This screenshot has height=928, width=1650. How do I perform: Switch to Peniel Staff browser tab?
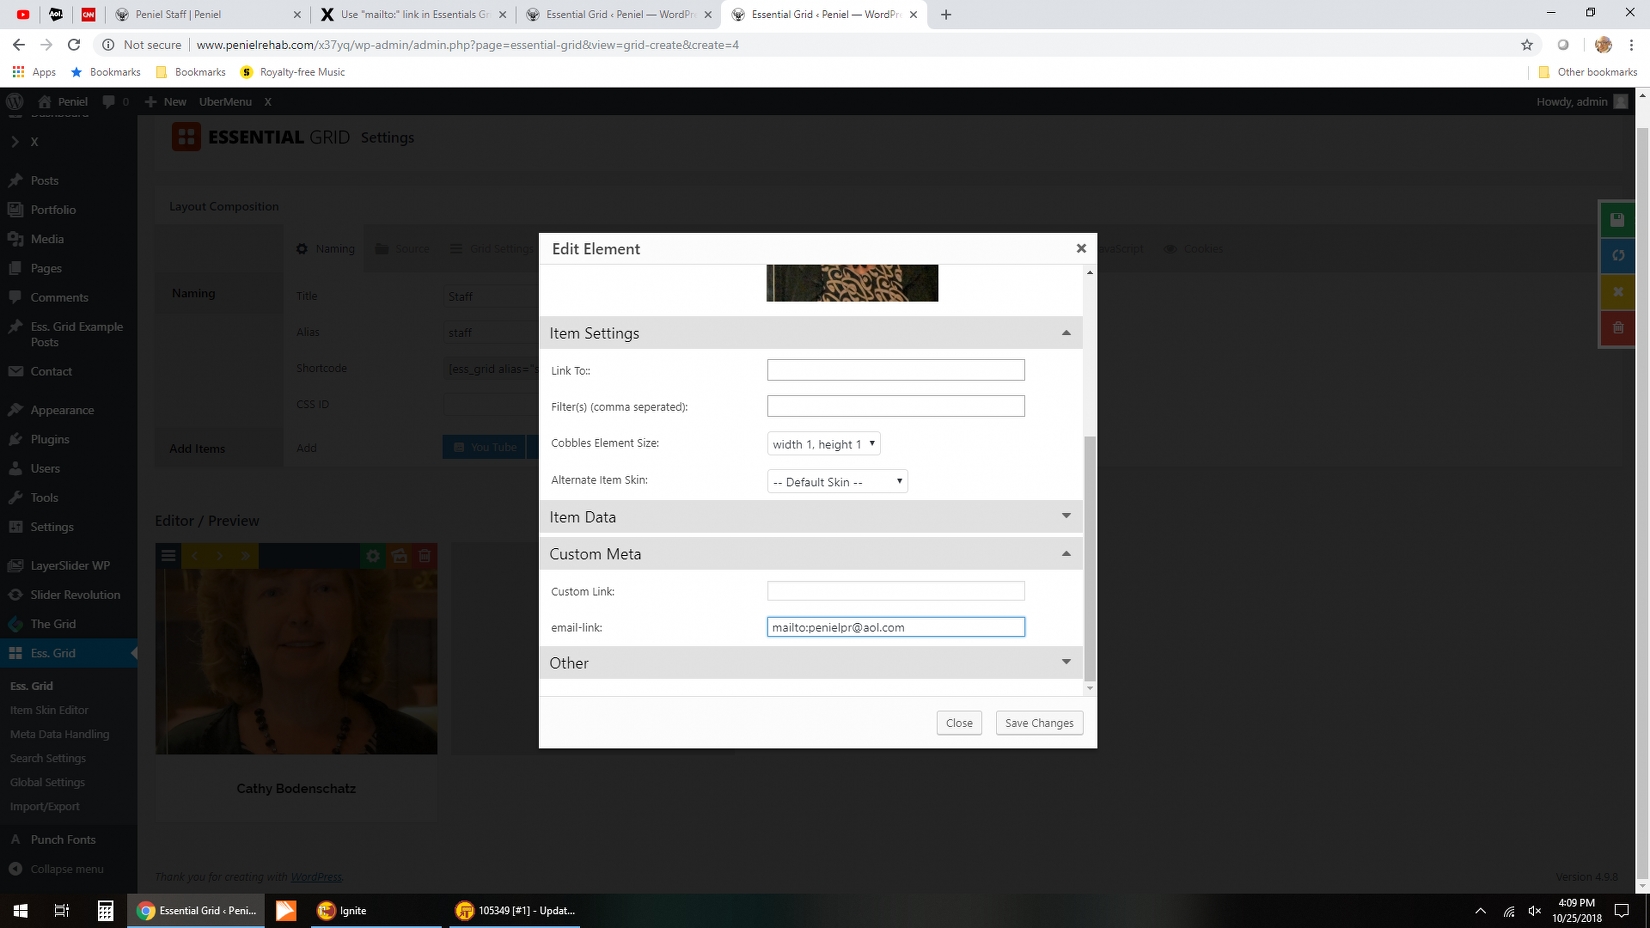(x=205, y=15)
